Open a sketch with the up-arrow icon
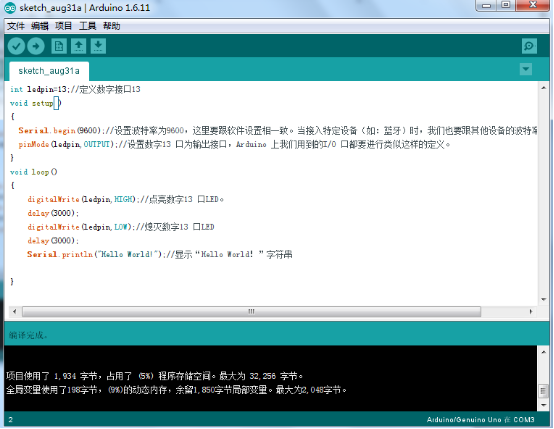 coord(78,46)
